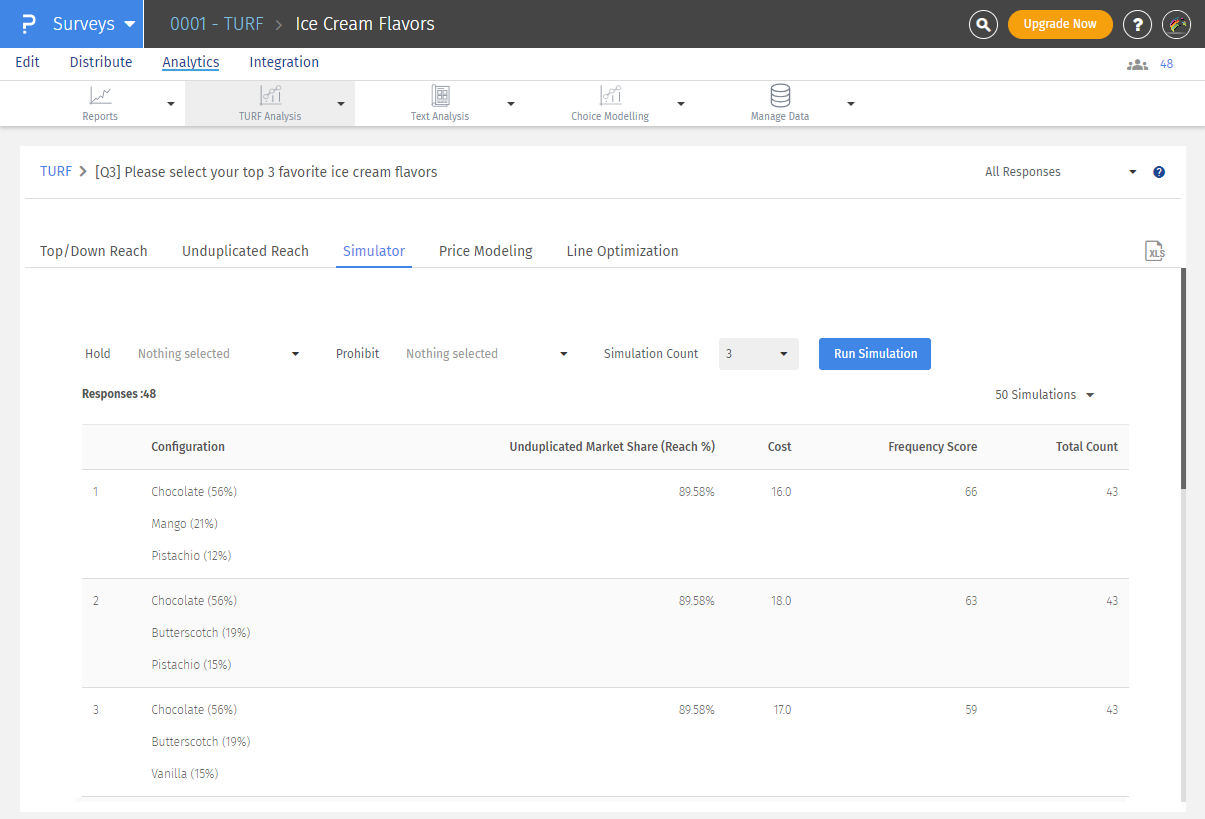
Task: Open the Prohibit dropdown
Action: (x=486, y=354)
